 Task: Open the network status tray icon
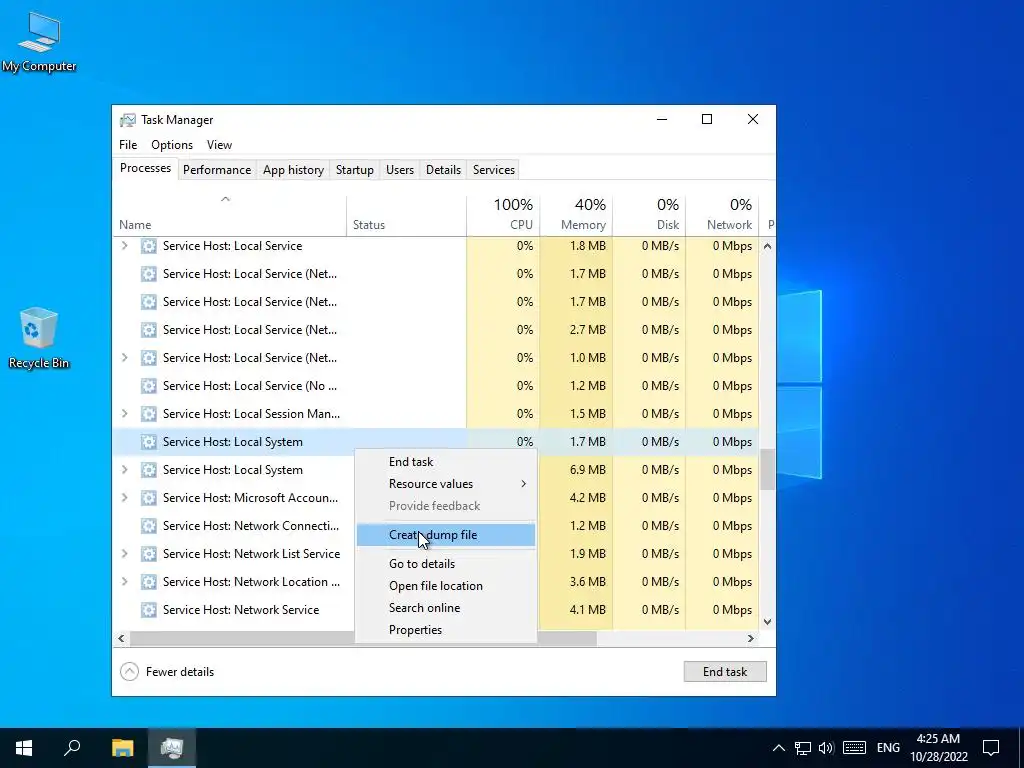803,748
